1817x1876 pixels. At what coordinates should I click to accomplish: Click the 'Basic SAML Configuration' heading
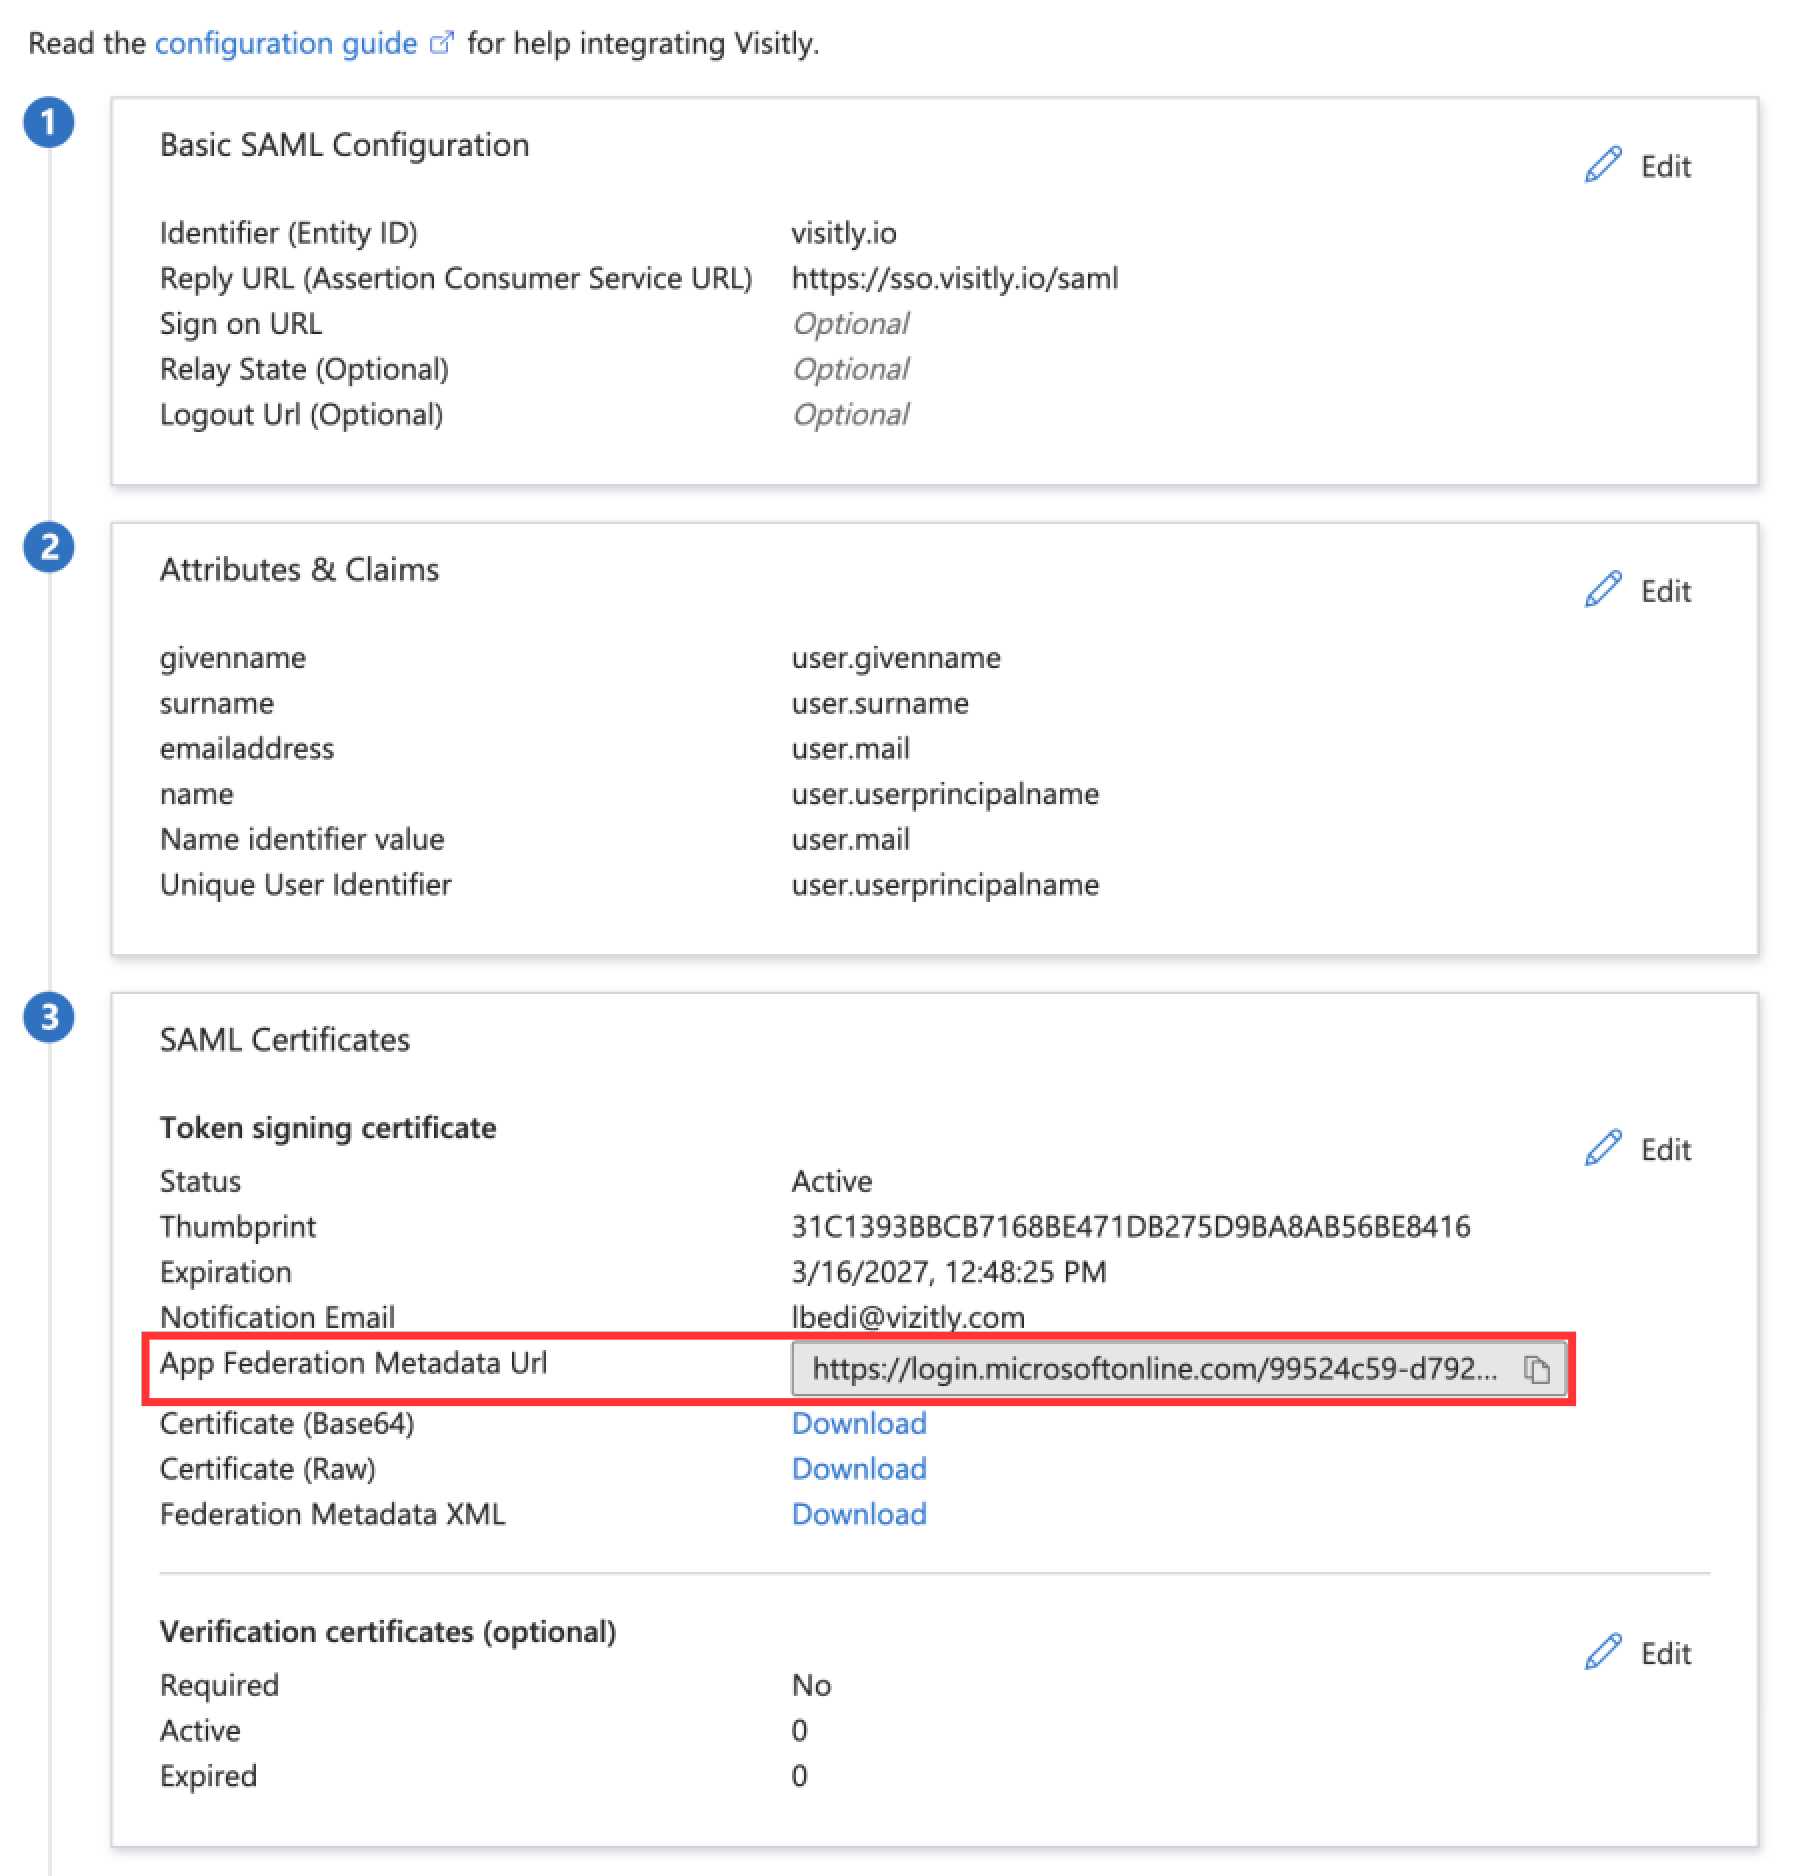(x=345, y=145)
